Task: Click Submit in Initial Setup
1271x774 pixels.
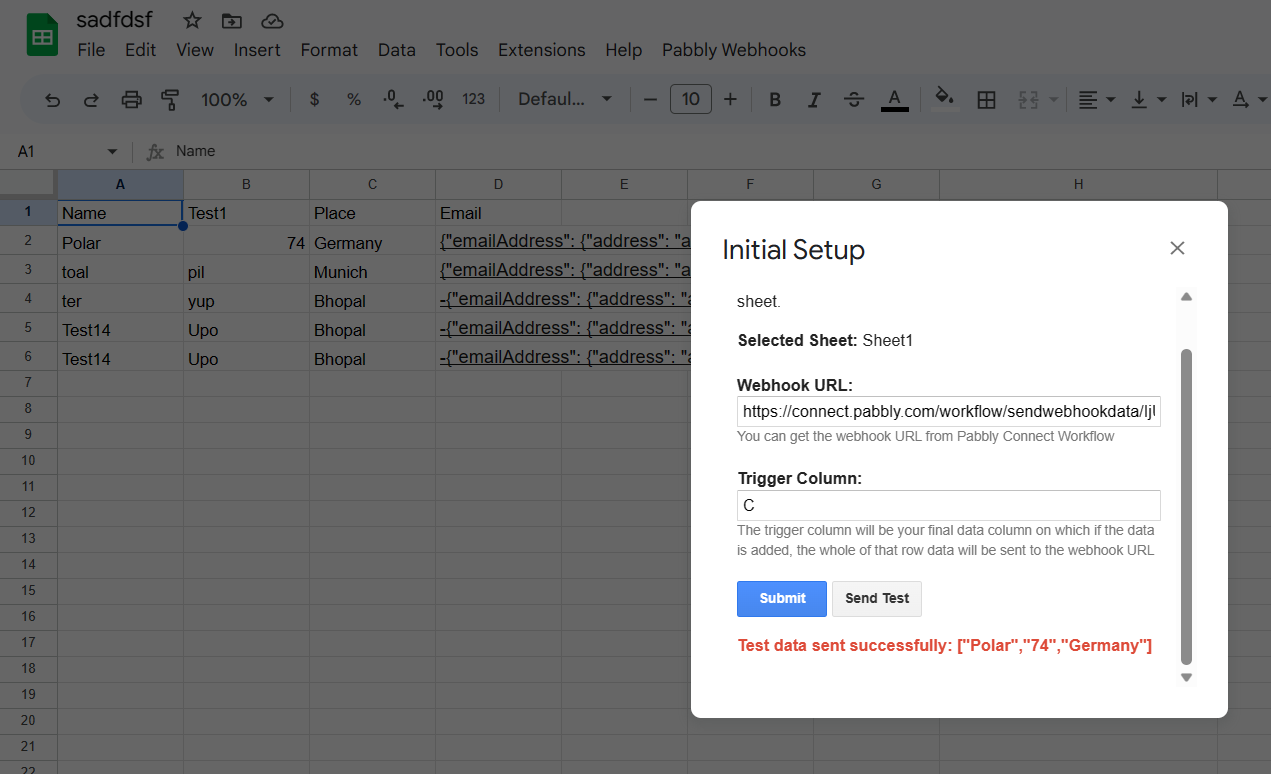Action: point(782,598)
